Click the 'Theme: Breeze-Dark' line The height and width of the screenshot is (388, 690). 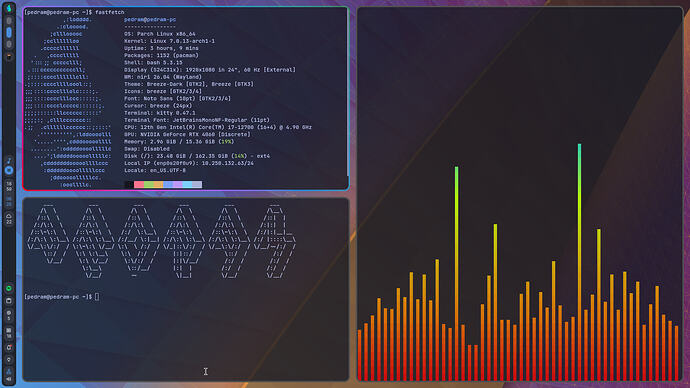189,84
